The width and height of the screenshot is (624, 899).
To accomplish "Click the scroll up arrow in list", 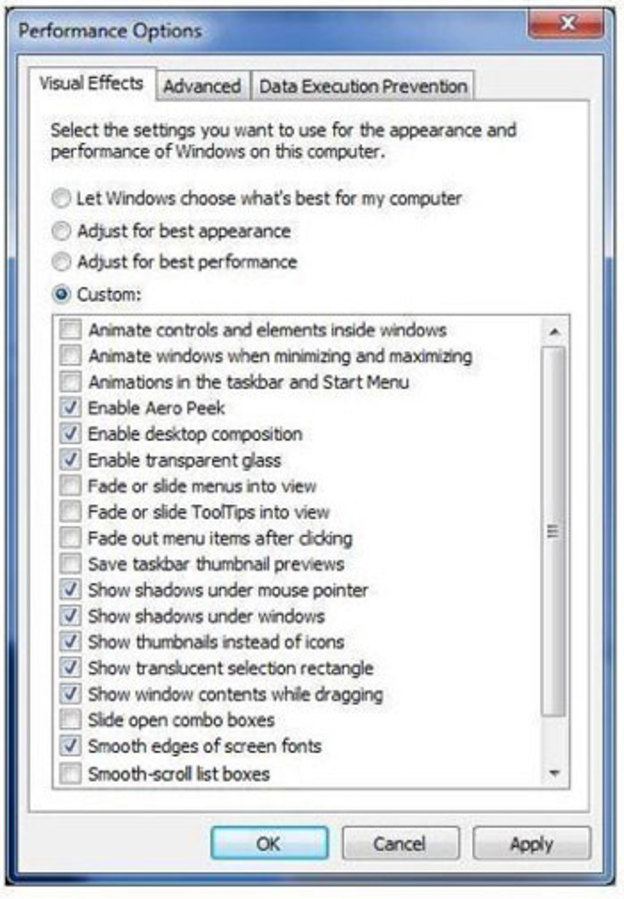I will pos(554,331).
